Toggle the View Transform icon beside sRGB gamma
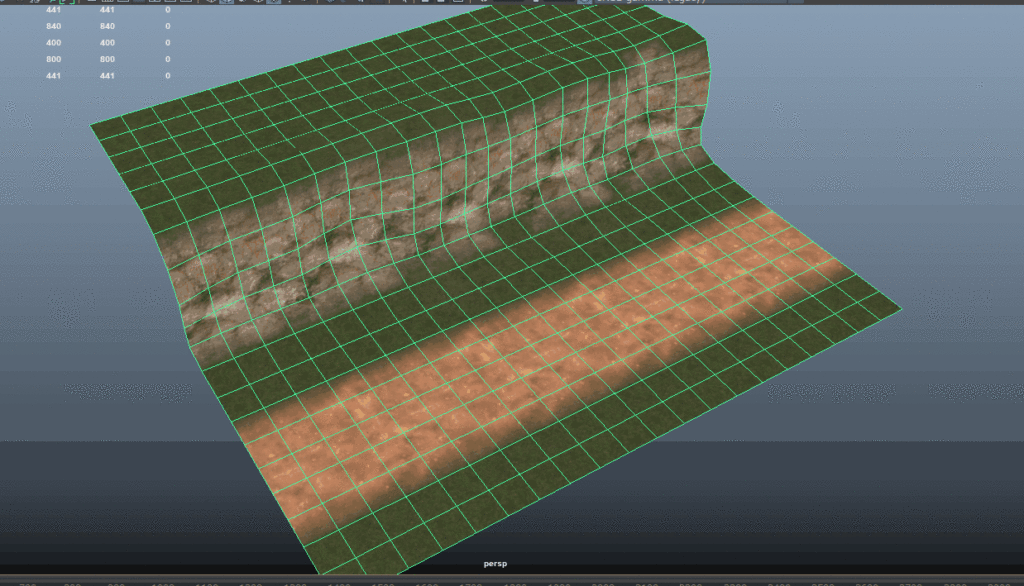 (x=585, y=3)
